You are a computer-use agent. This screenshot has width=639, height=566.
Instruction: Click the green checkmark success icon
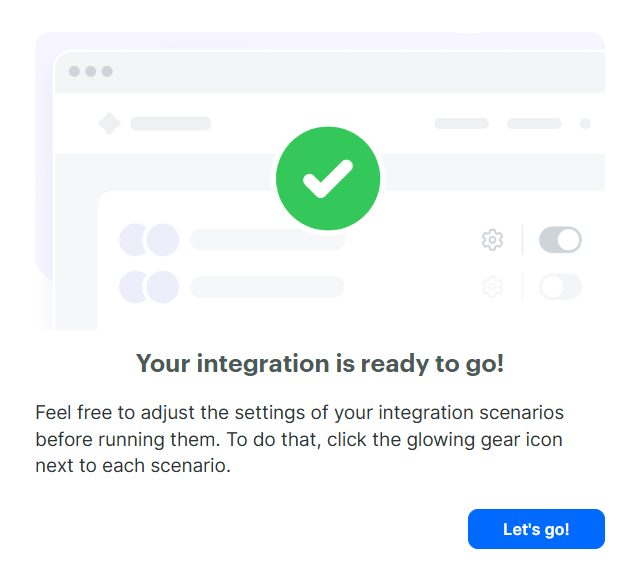(x=328, y=178)
